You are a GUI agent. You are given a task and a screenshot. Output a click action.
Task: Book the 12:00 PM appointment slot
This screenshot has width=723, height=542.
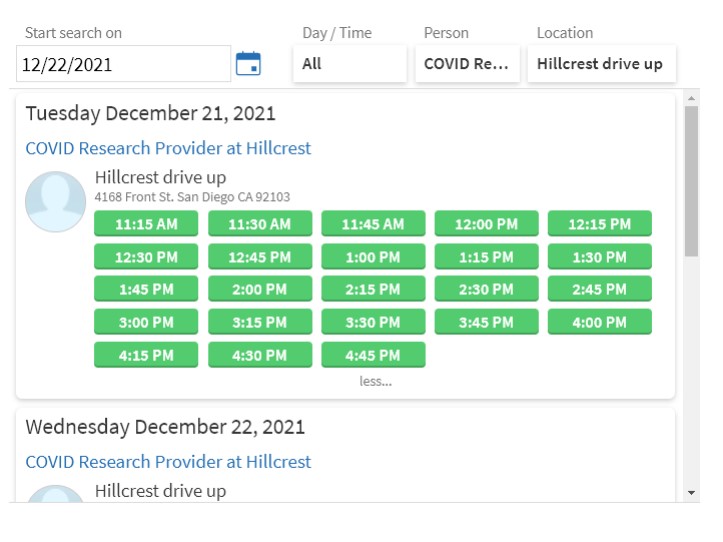(486, 224)
